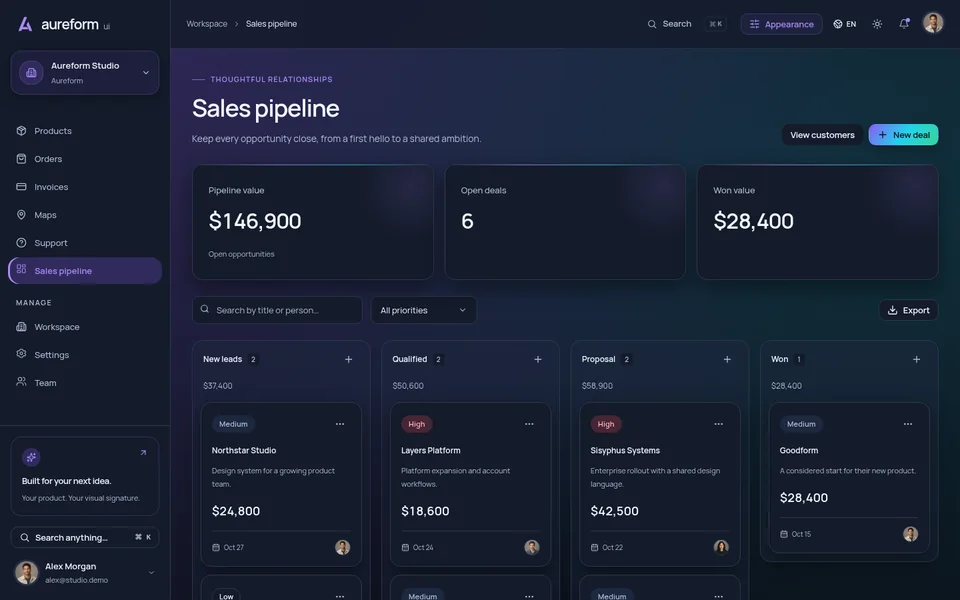The image size is (960, 600).
Task: Click the sparkle icon in promo card
Action: pyautogui.click(x=31, y=457)
